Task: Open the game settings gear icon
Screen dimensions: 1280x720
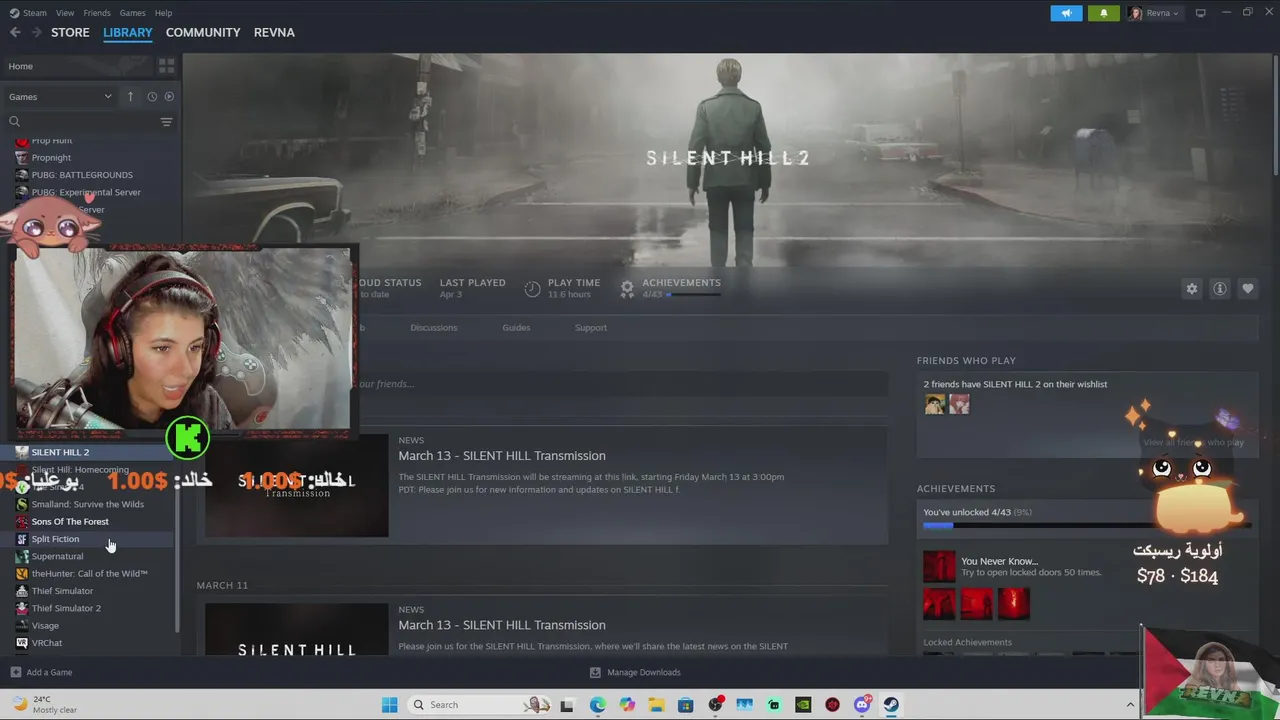Action: point(1192,288)
